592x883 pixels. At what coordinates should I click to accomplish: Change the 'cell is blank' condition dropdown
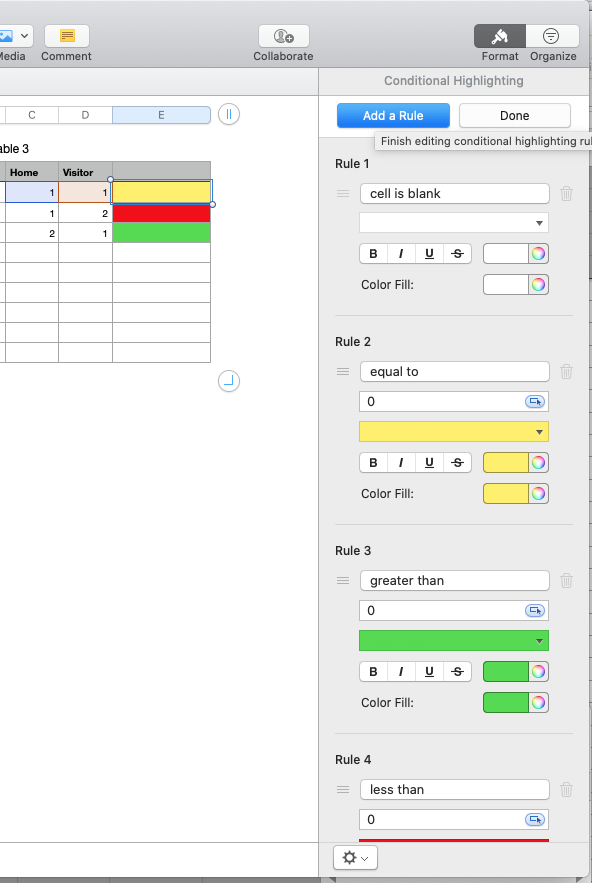[x=454, y=193]
